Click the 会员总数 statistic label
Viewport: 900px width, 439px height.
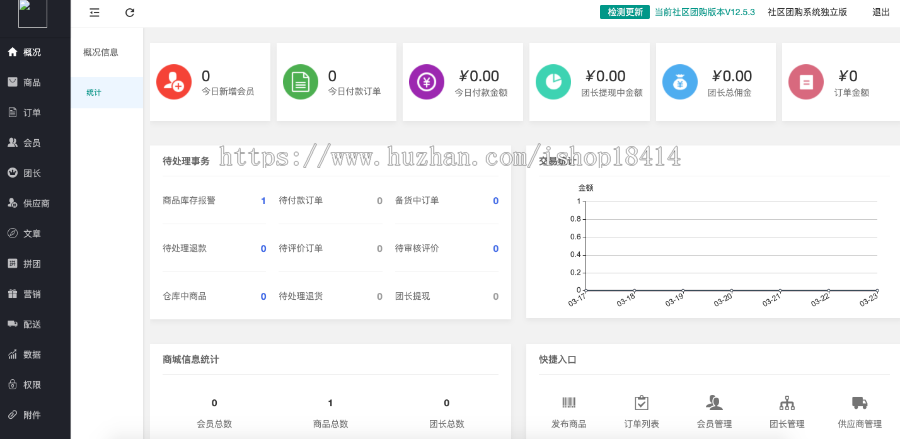click(214, 425)
